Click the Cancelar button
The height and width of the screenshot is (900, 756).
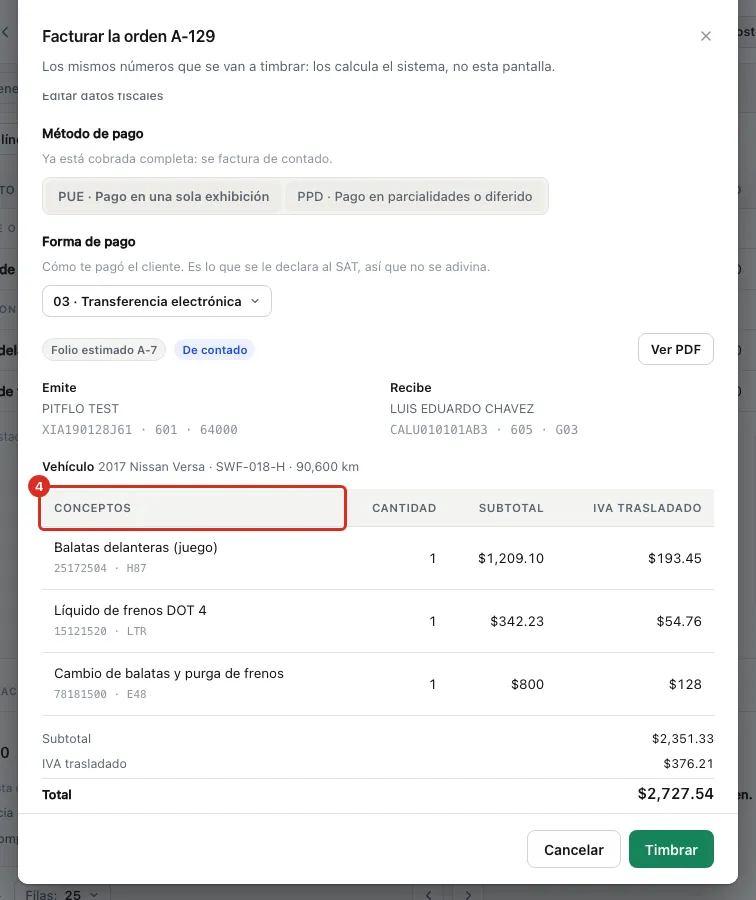(x=573, y=849)
